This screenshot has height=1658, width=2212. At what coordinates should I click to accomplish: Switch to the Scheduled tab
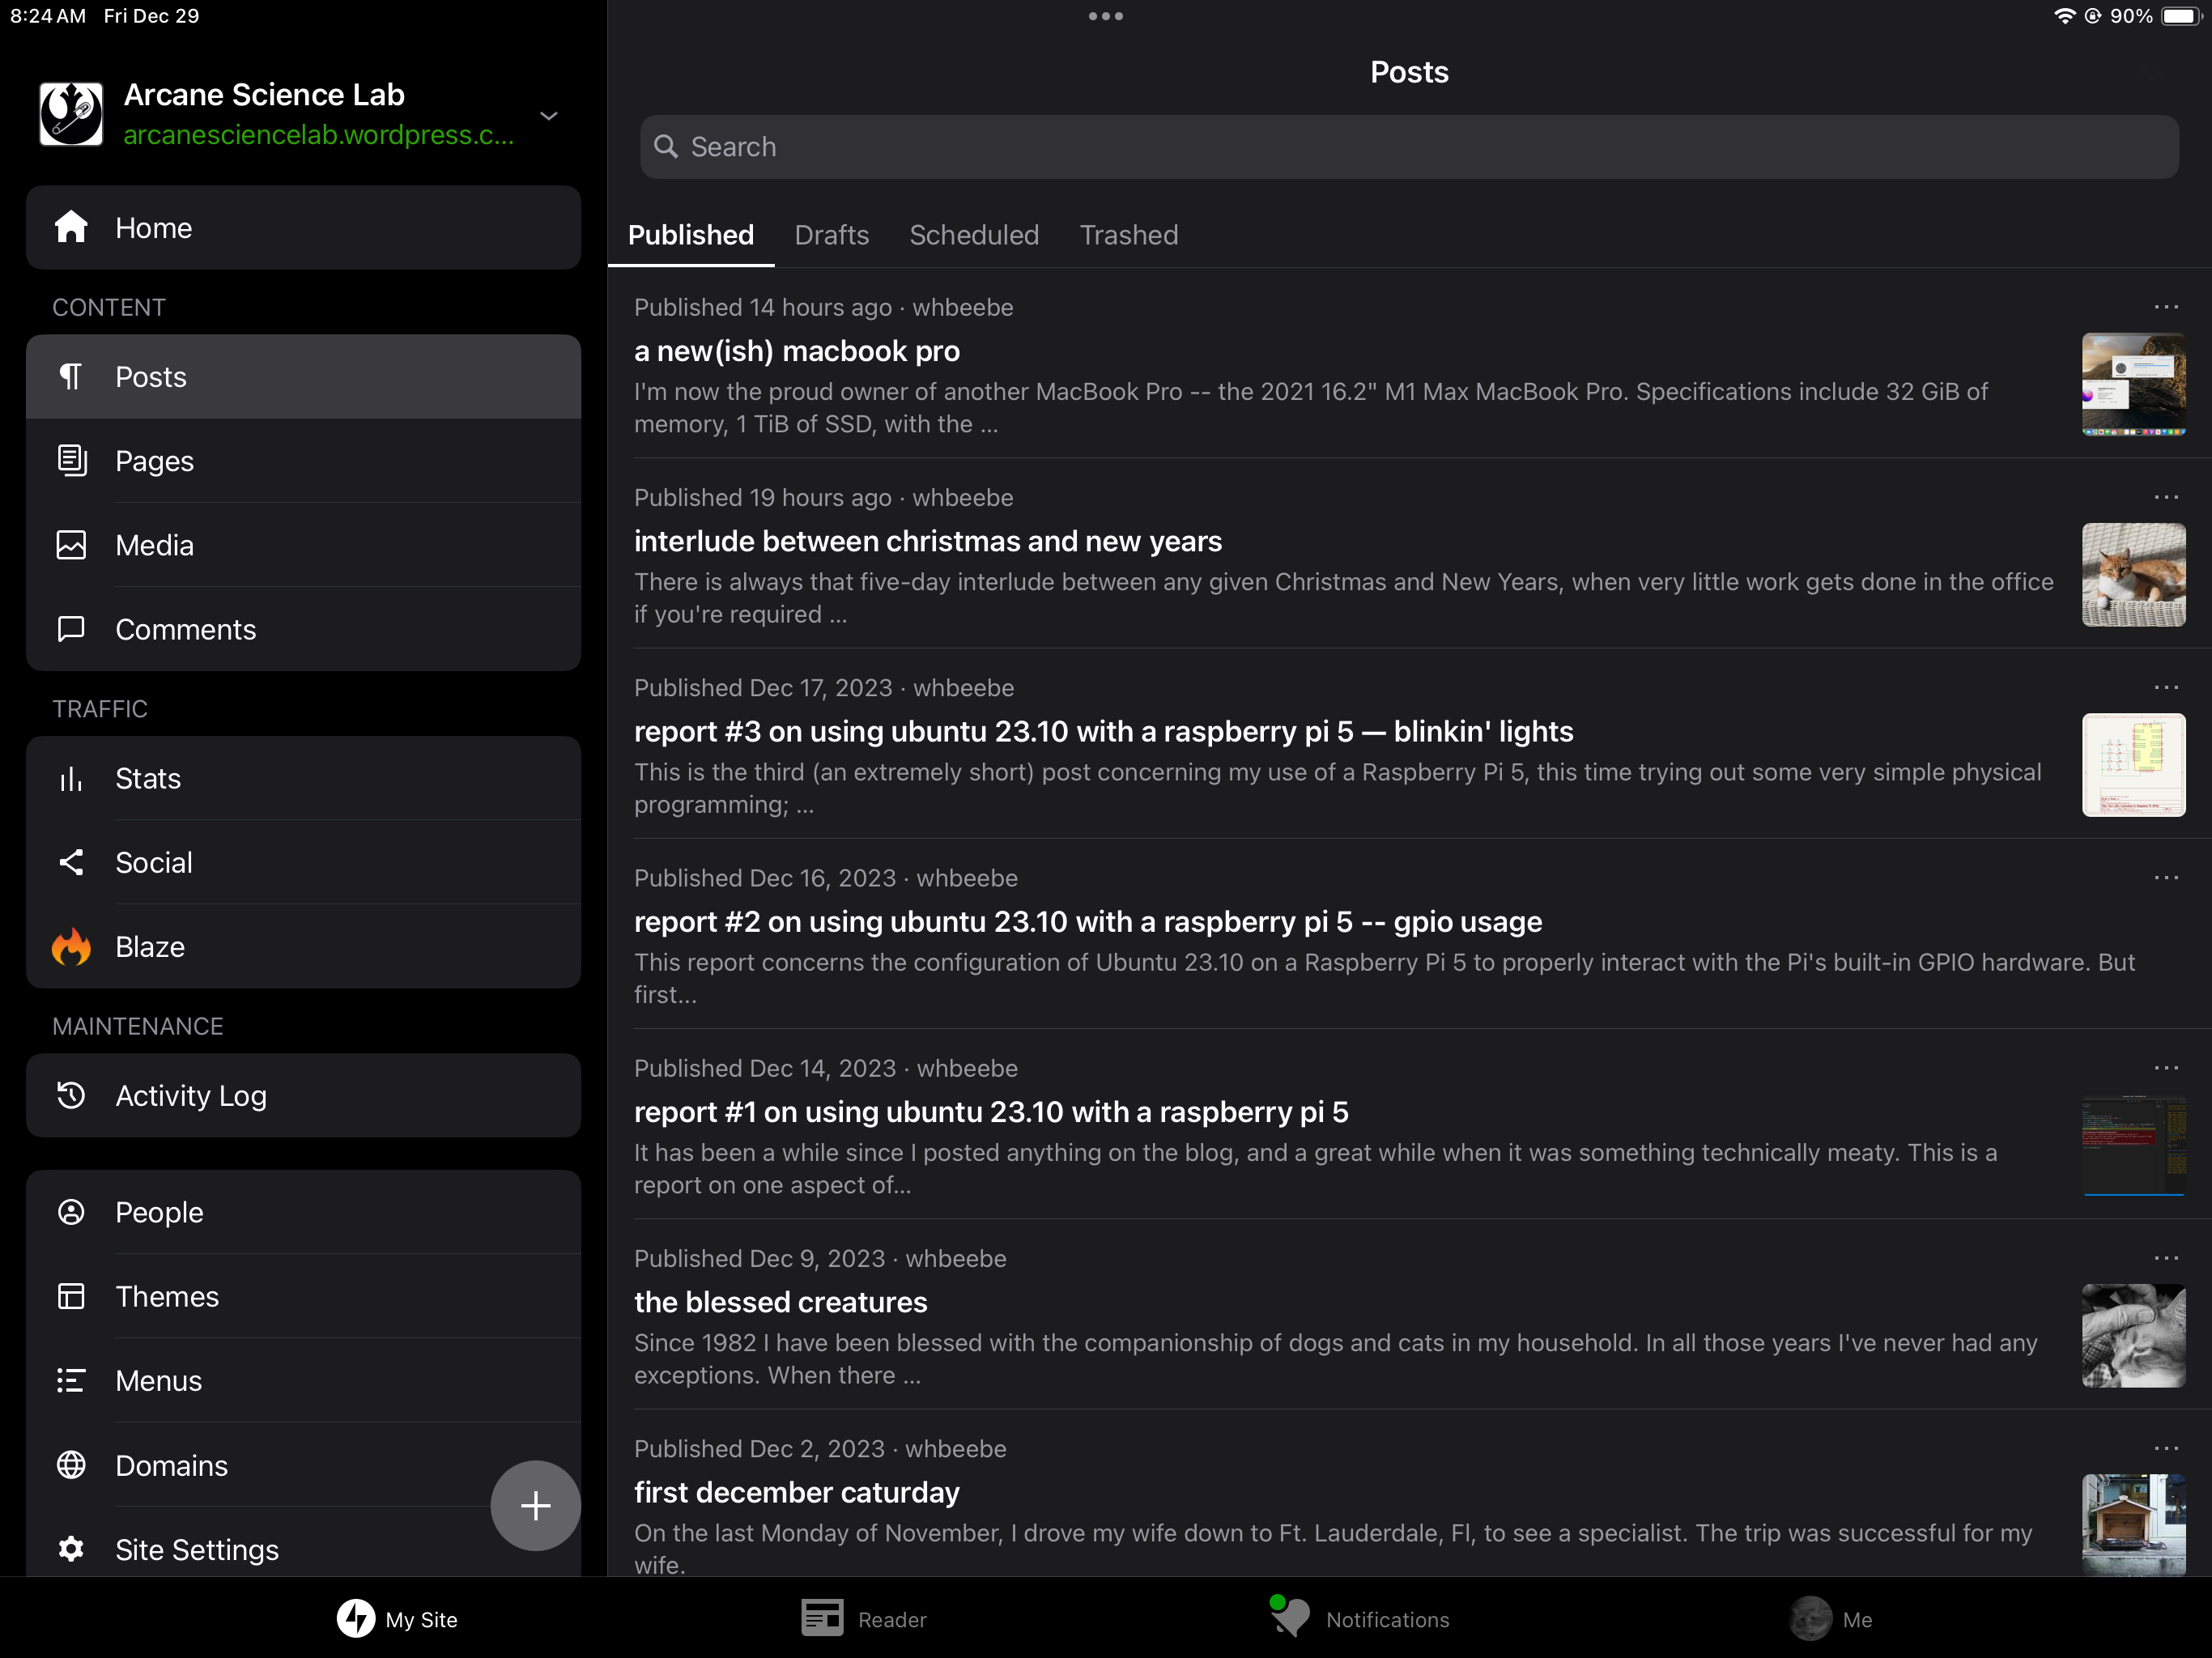[x=973, y=235]
